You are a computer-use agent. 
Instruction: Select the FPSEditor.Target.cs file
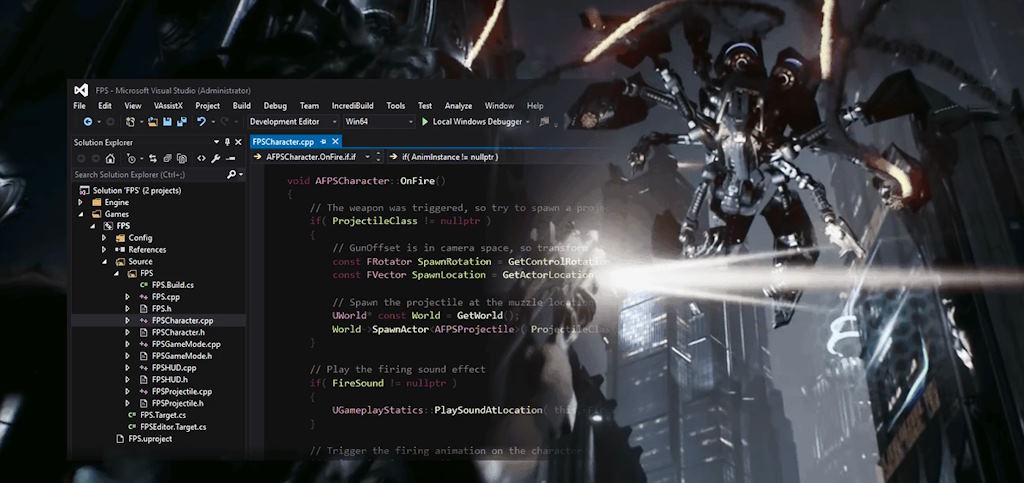coord(173,427)
